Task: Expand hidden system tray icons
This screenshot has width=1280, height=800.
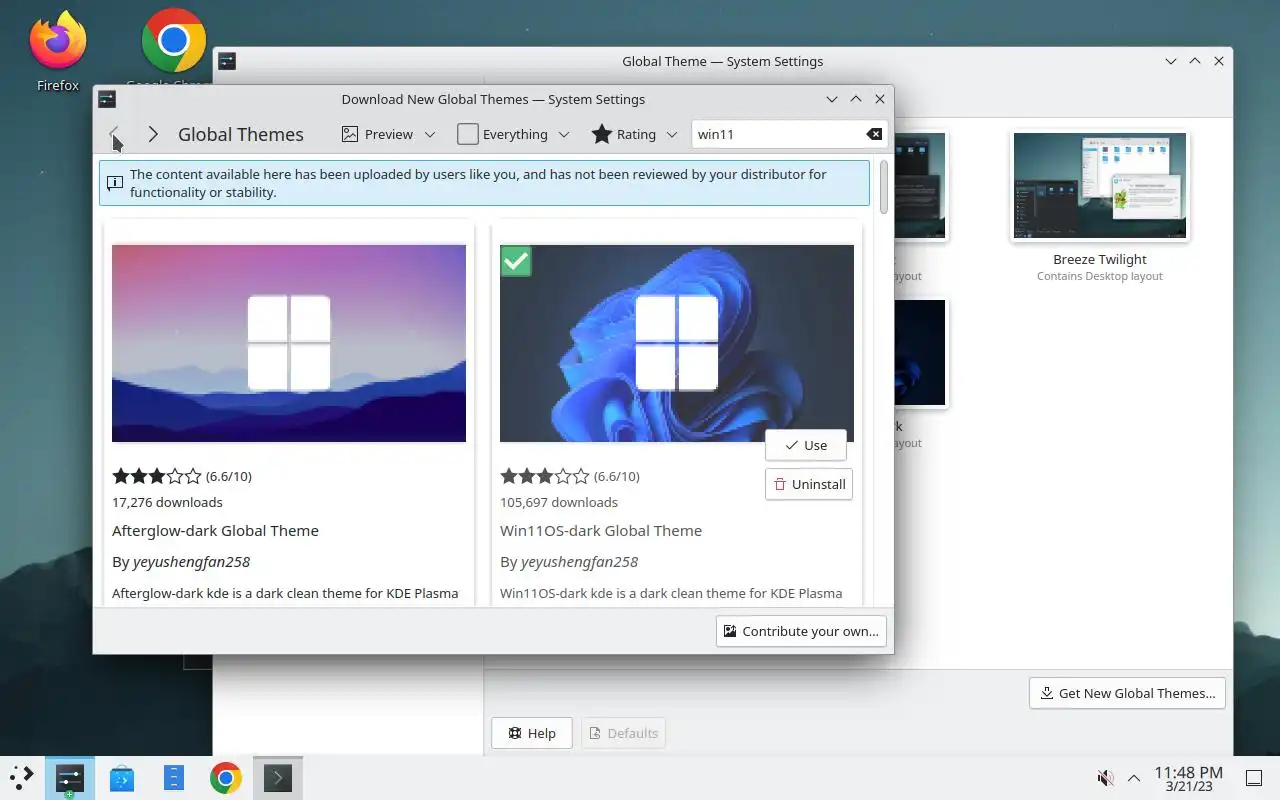Action: pos(1134,778)
